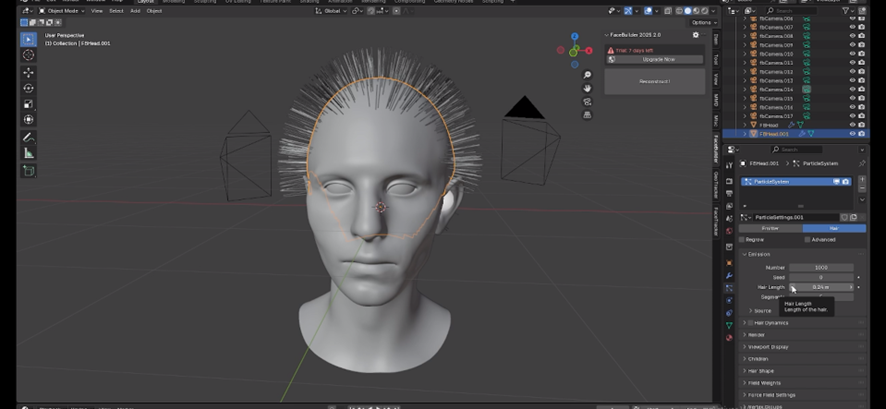This screenshot has height=409, width=886.
Task: Click the Hair Length value slider
Action: coord(821,287)
